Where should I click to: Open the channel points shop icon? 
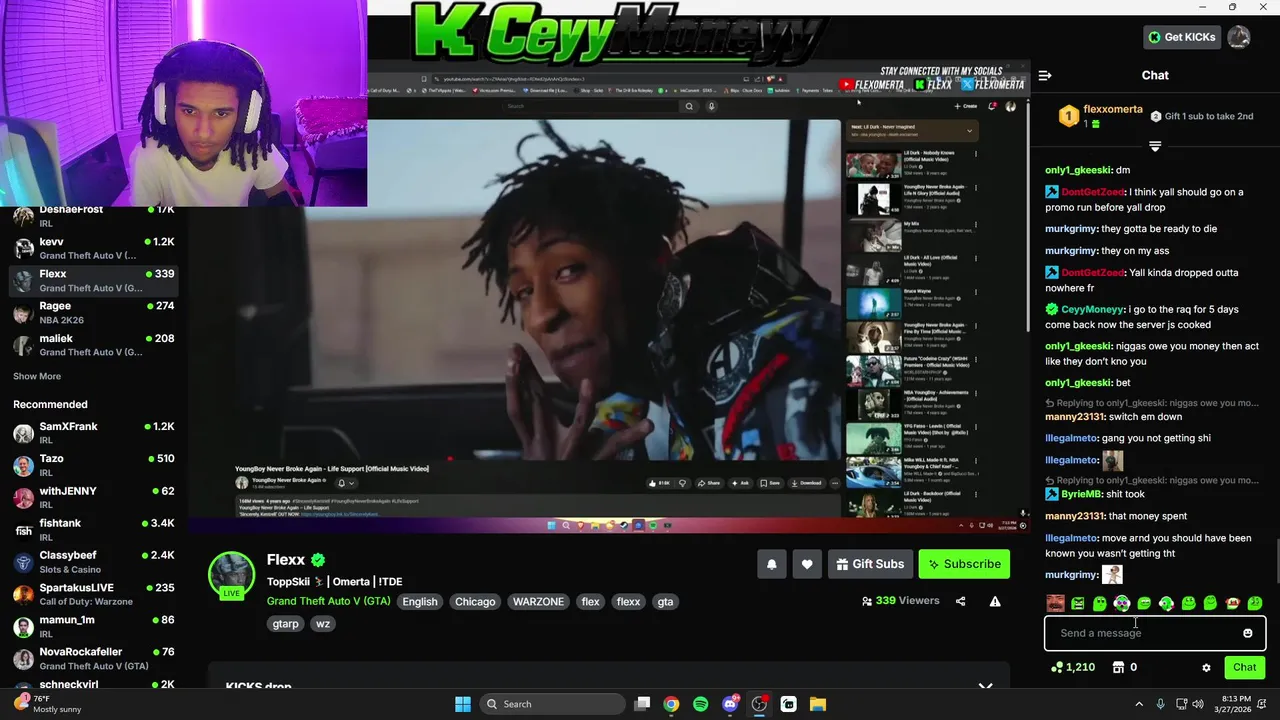click(1118, 667)
